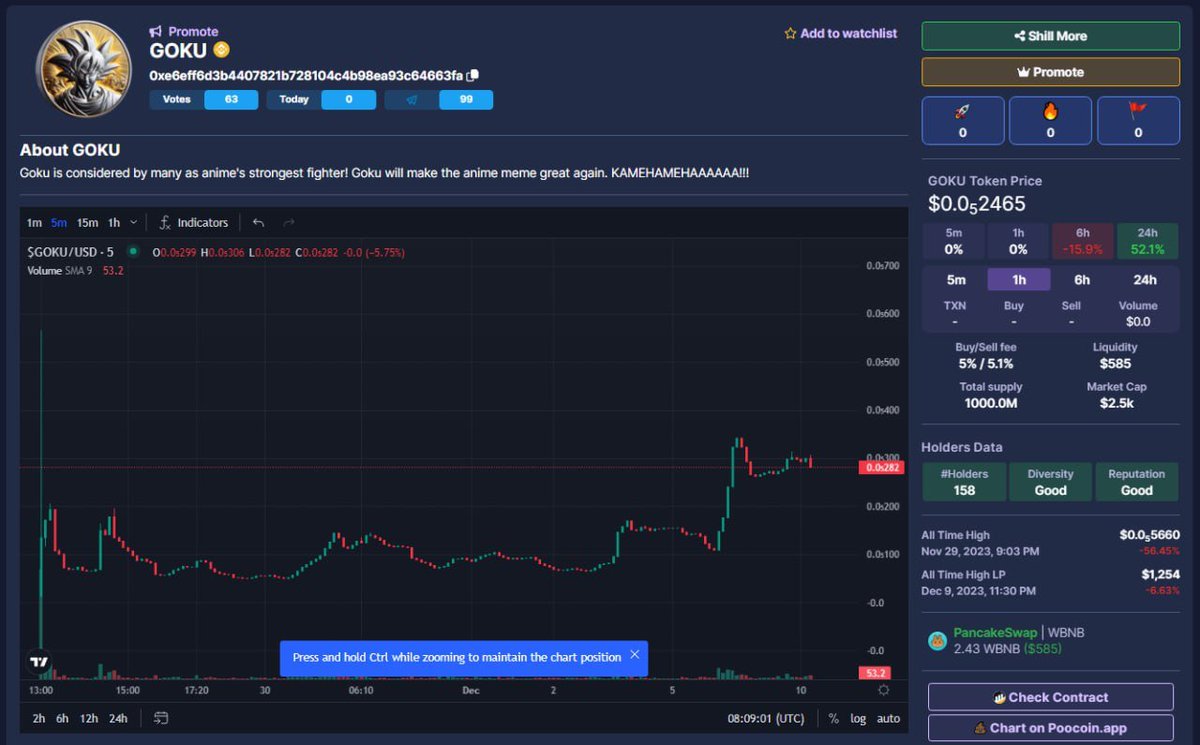Click the Volume SMA 9 indicator label
This screenshot has height=745, width=1200.
pos(60,270)
